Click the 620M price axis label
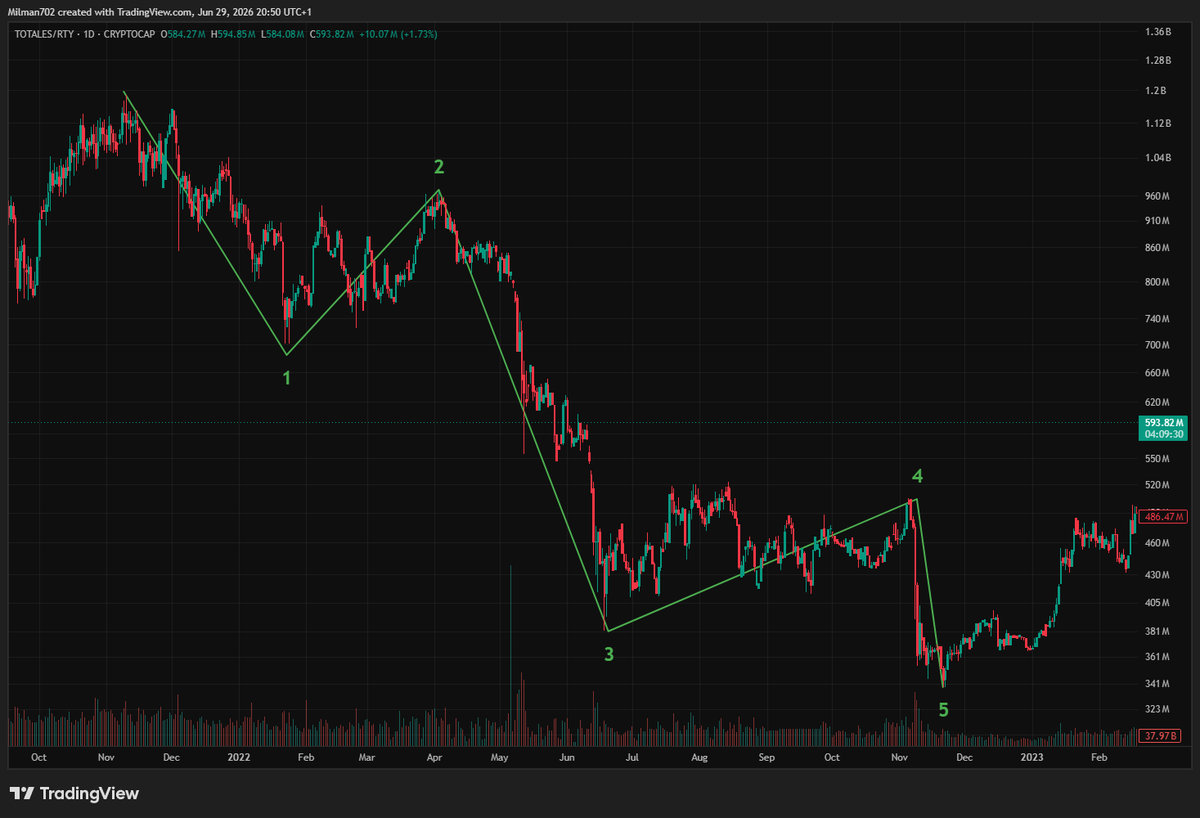This screenshot has width=1200, height=818. pos(1158,402)
